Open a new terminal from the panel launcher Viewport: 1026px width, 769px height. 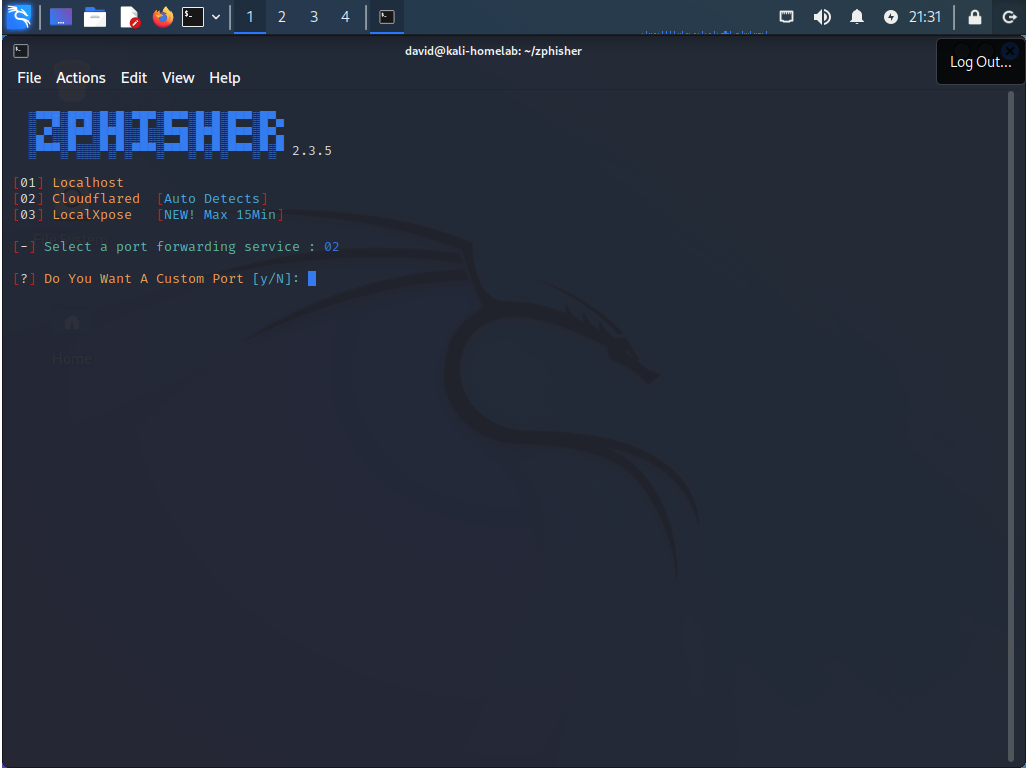click(193, 16)
